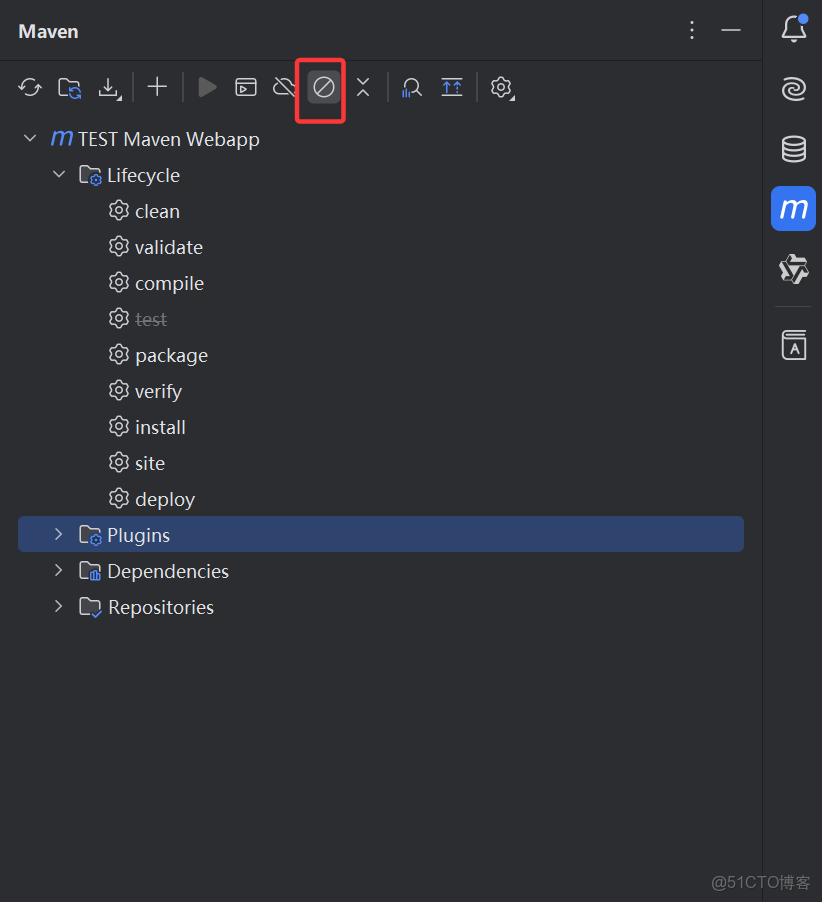This screenshot has height=902, width=822.
Task: Open Database tool window
Action: pos(794,149)
